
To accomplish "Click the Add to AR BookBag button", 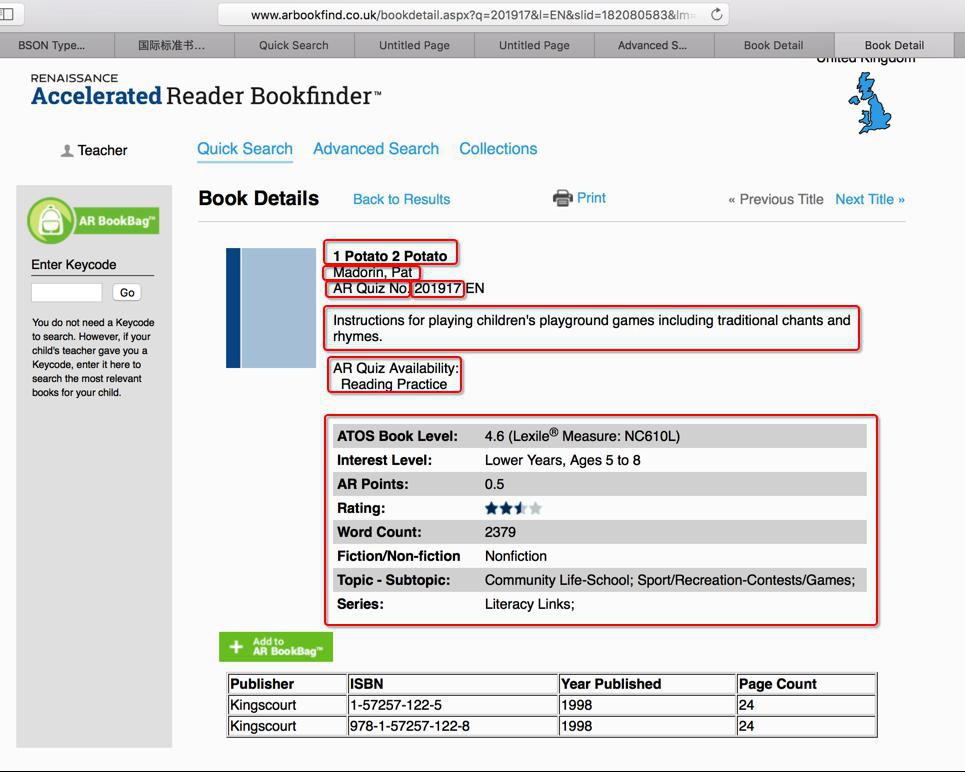I will (276, 646).
